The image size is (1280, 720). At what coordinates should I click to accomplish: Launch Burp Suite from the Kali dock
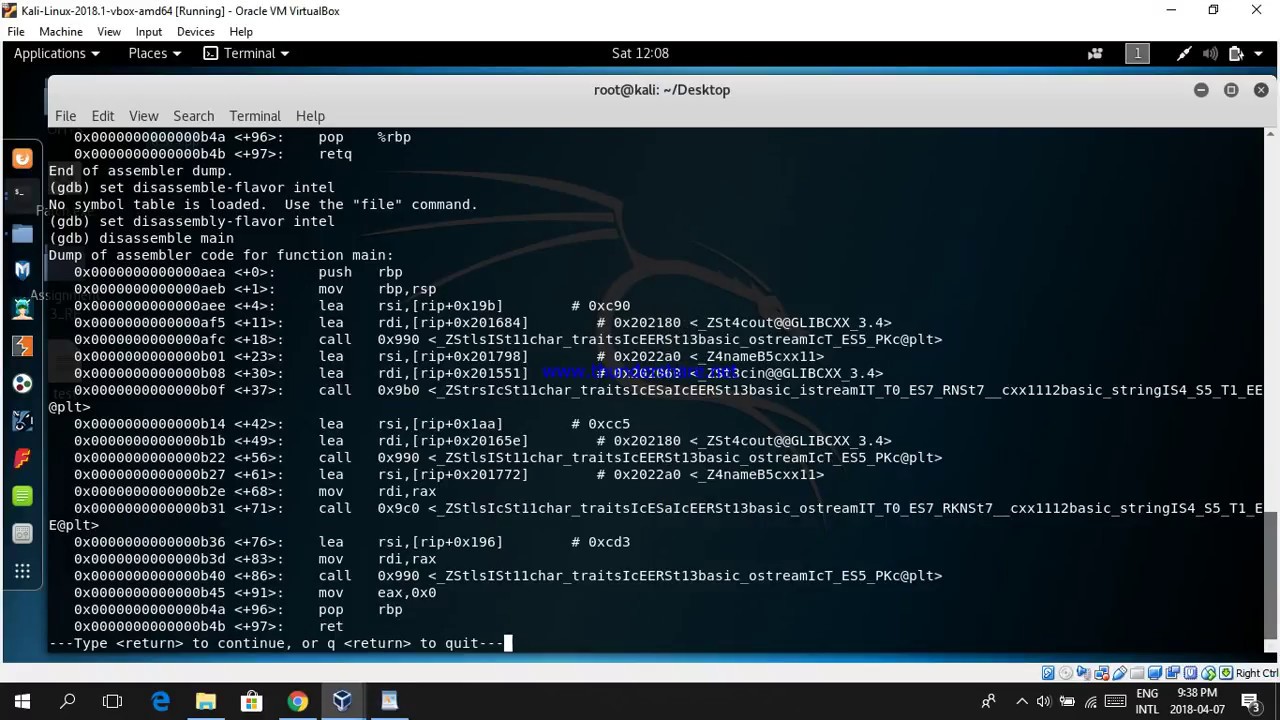click(22, 346)
